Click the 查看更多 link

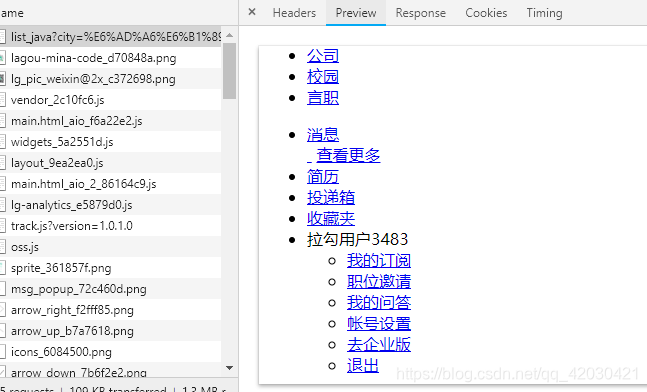coord(348,156)
